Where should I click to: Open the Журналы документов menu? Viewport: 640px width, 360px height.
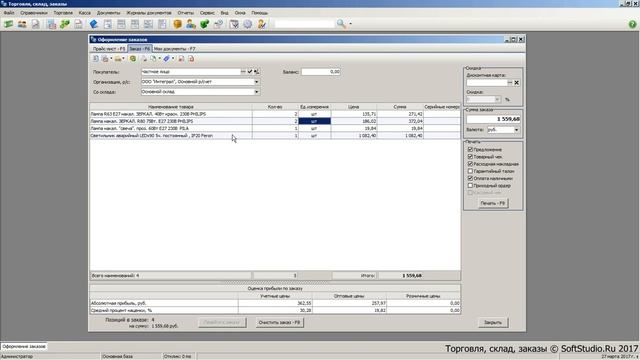(x=149, y=13)
